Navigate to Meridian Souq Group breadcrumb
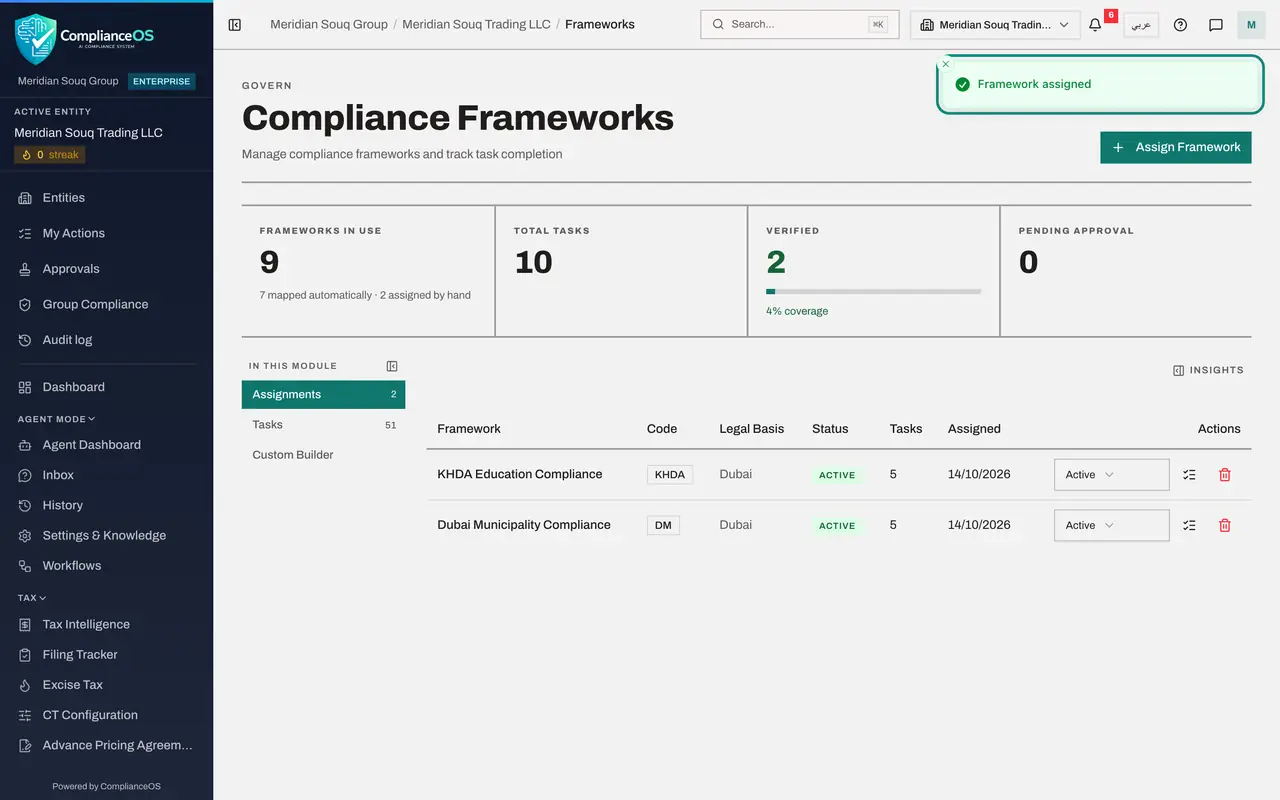The width and height of the screenshot is (1280, 800). click(x=329, y=24)
